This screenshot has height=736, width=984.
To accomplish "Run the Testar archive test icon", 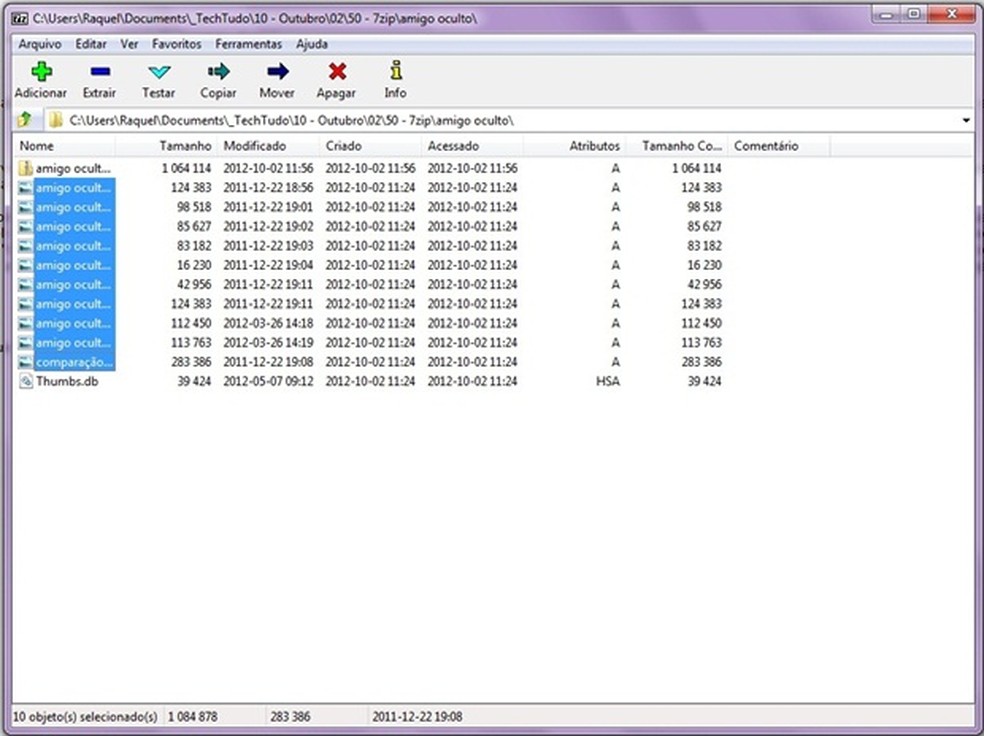I will [158, 72].
